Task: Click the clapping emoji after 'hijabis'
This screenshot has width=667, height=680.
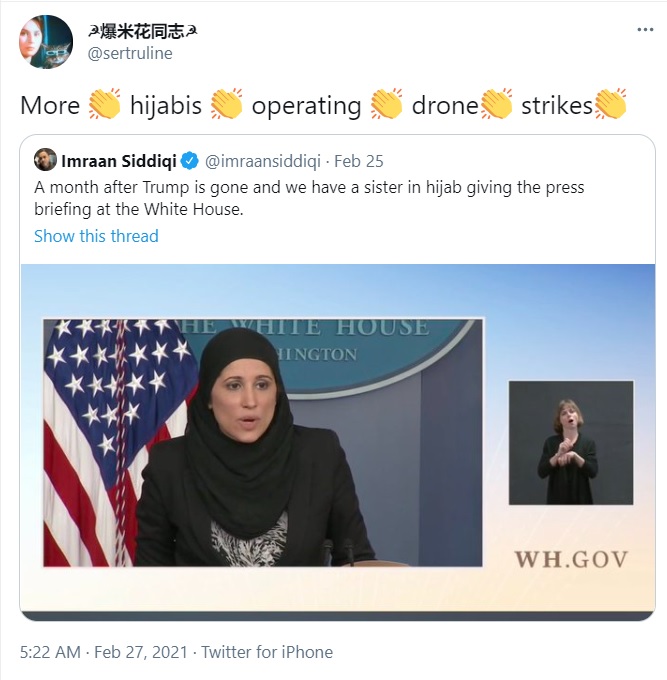Action: [227, 104]
